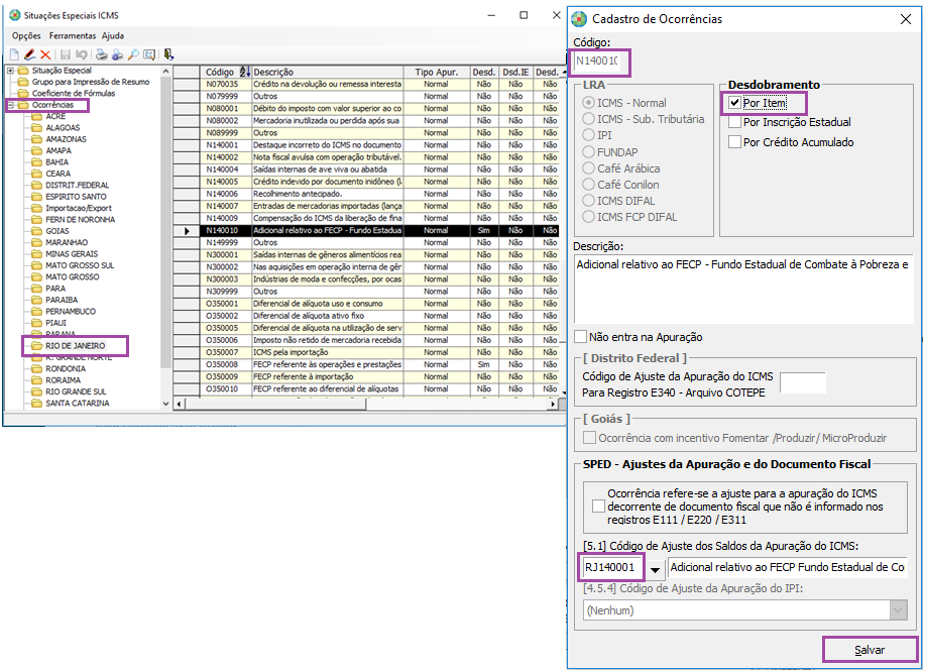
Task: Click the Exit door toolbar icon
Action: (x=169, y=55)
